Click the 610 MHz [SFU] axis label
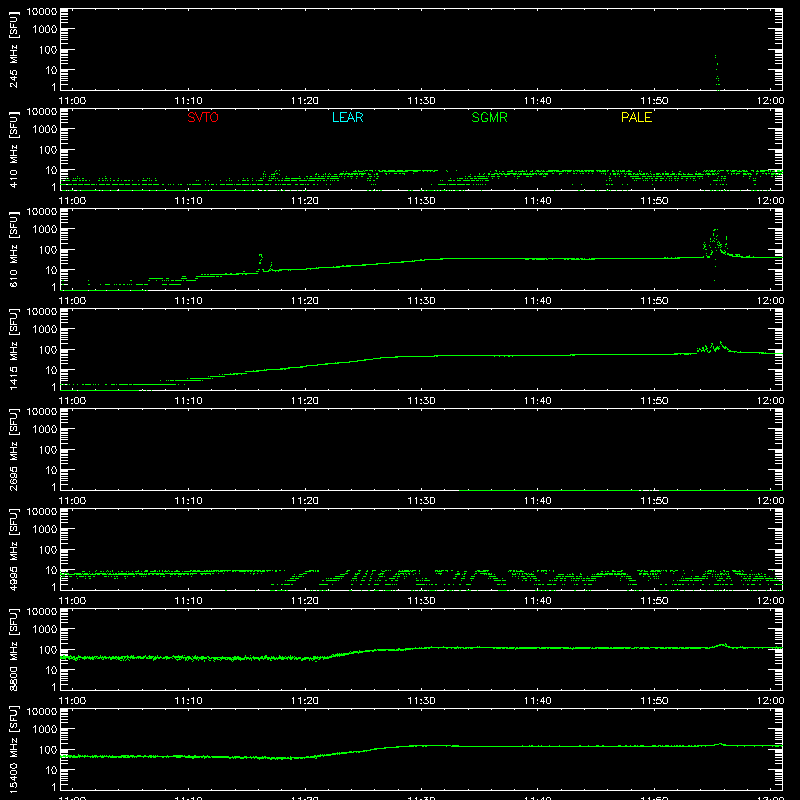The width and height of the screenshot is (800, 800). (13, 250)
